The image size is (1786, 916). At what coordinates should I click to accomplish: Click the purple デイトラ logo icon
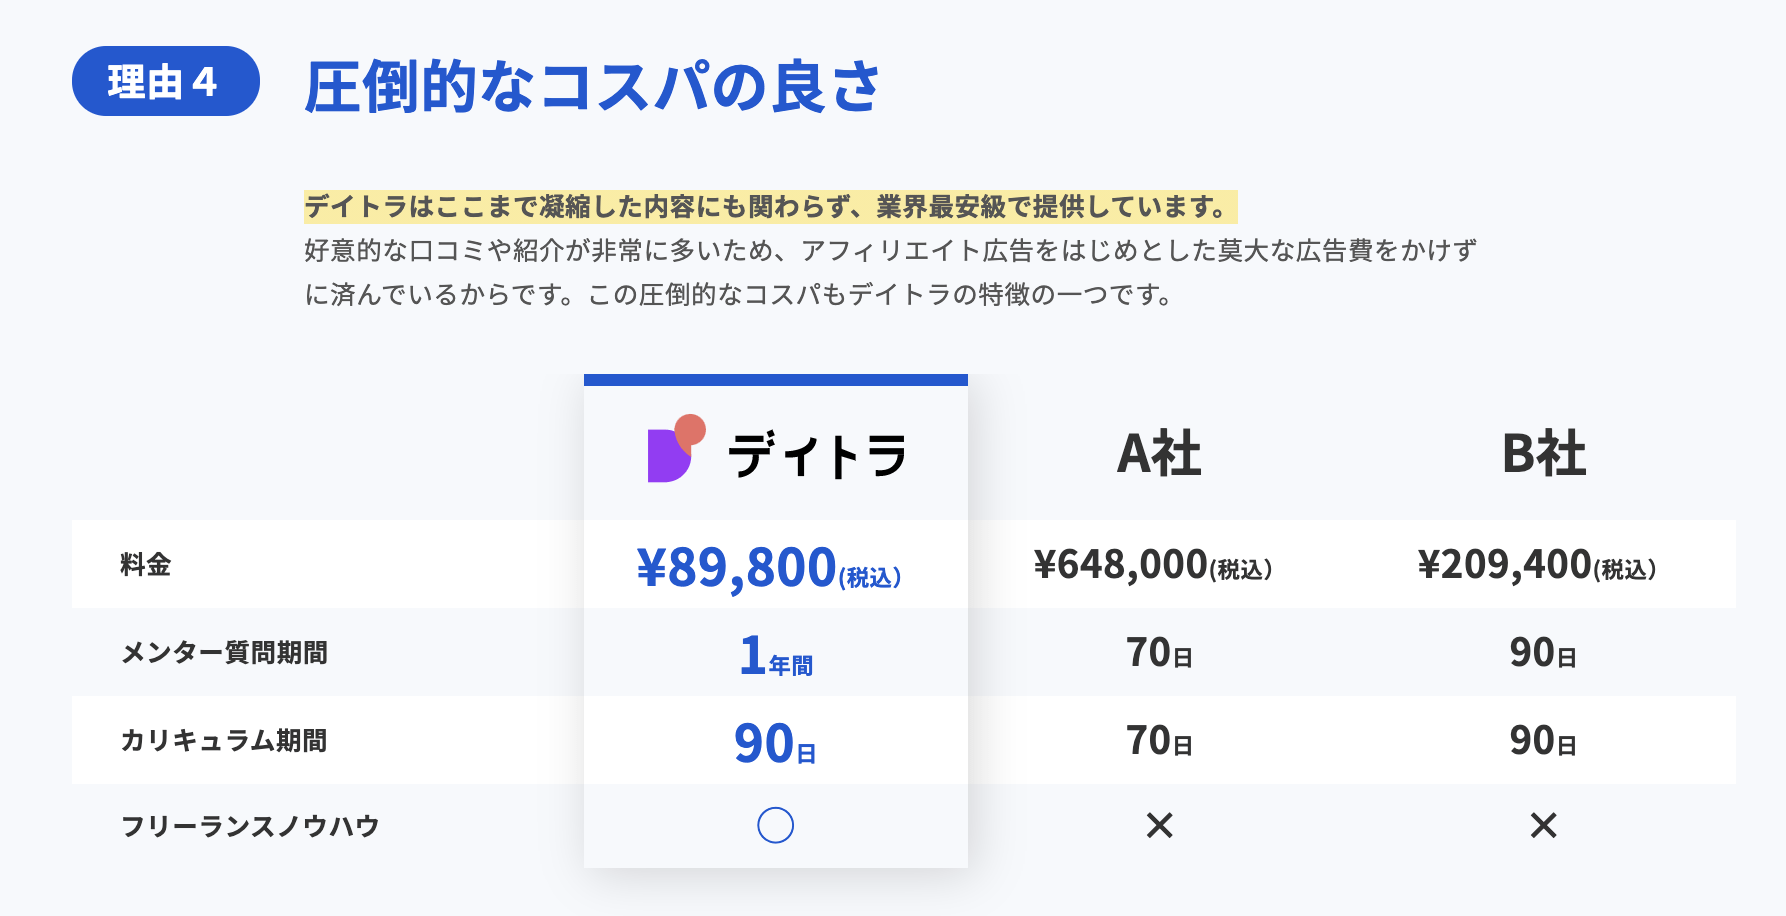(x=675, y=450)
